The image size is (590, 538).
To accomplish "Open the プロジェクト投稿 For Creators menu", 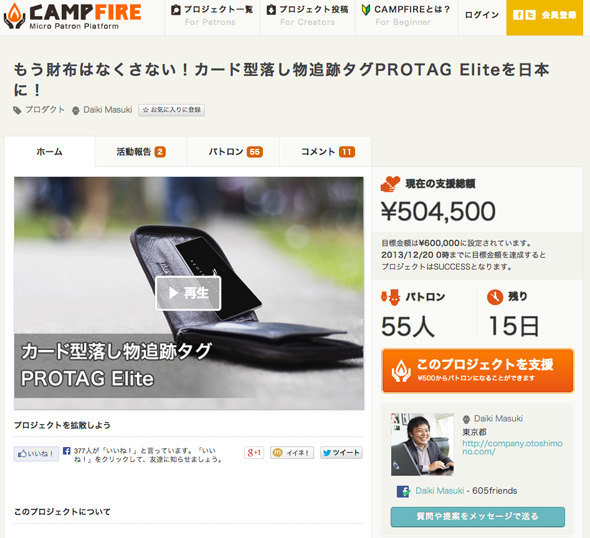I will pyautogui.click(x=308, y=16).
